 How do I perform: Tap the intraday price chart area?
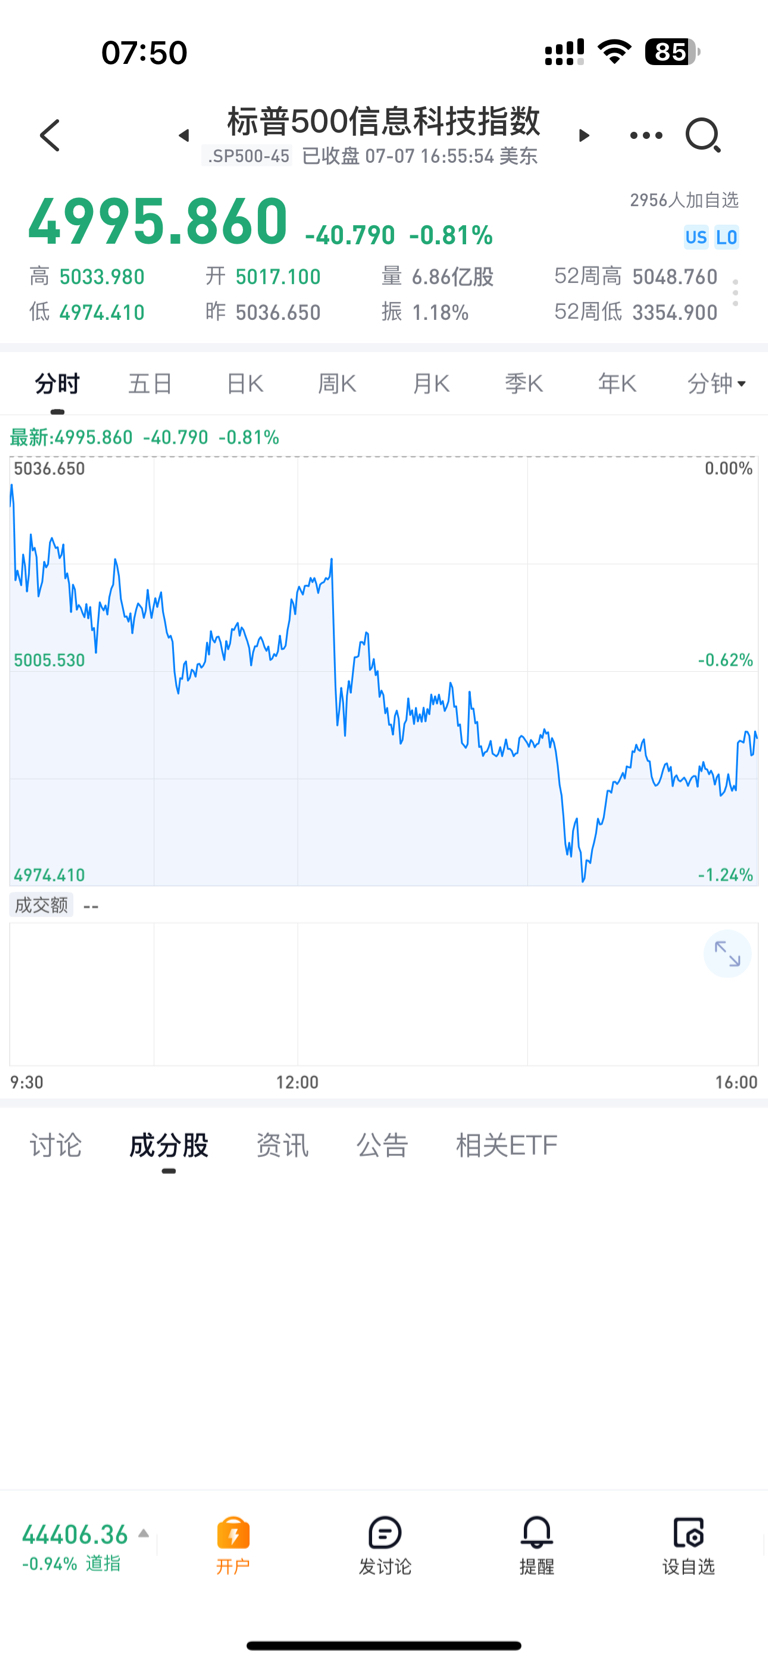(x=384, y=671)
